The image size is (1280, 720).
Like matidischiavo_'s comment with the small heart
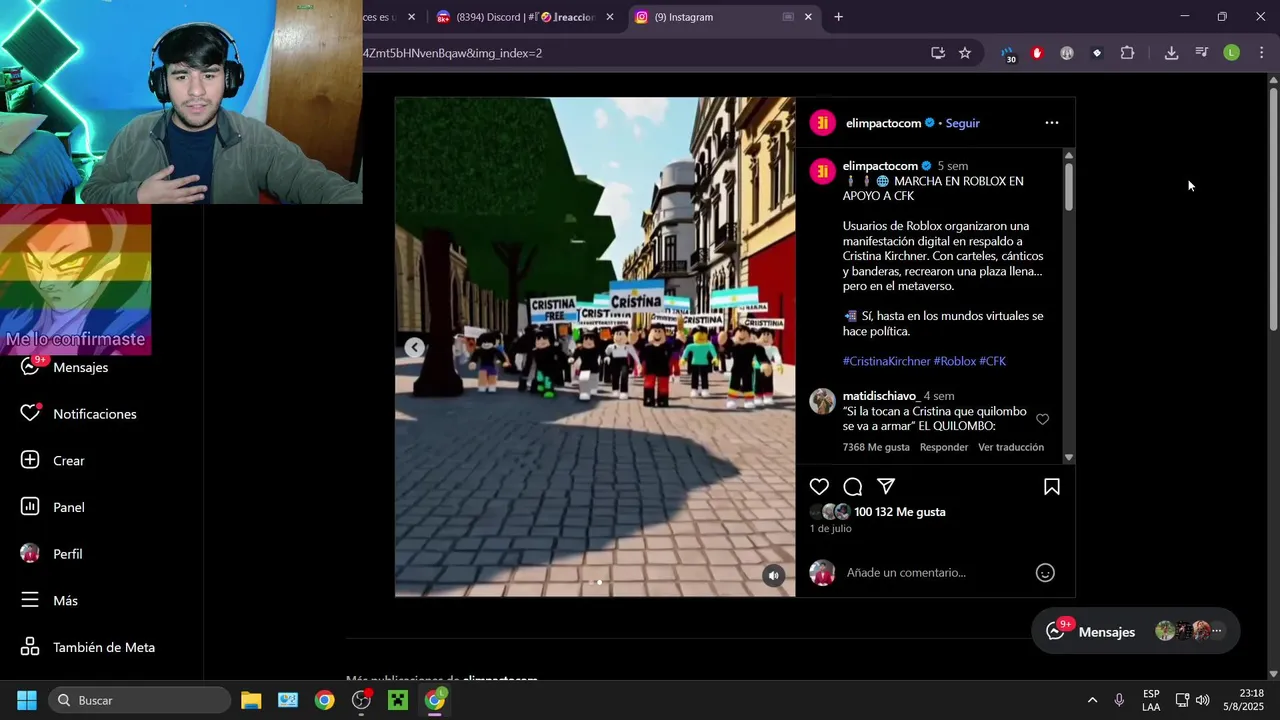1042,419
